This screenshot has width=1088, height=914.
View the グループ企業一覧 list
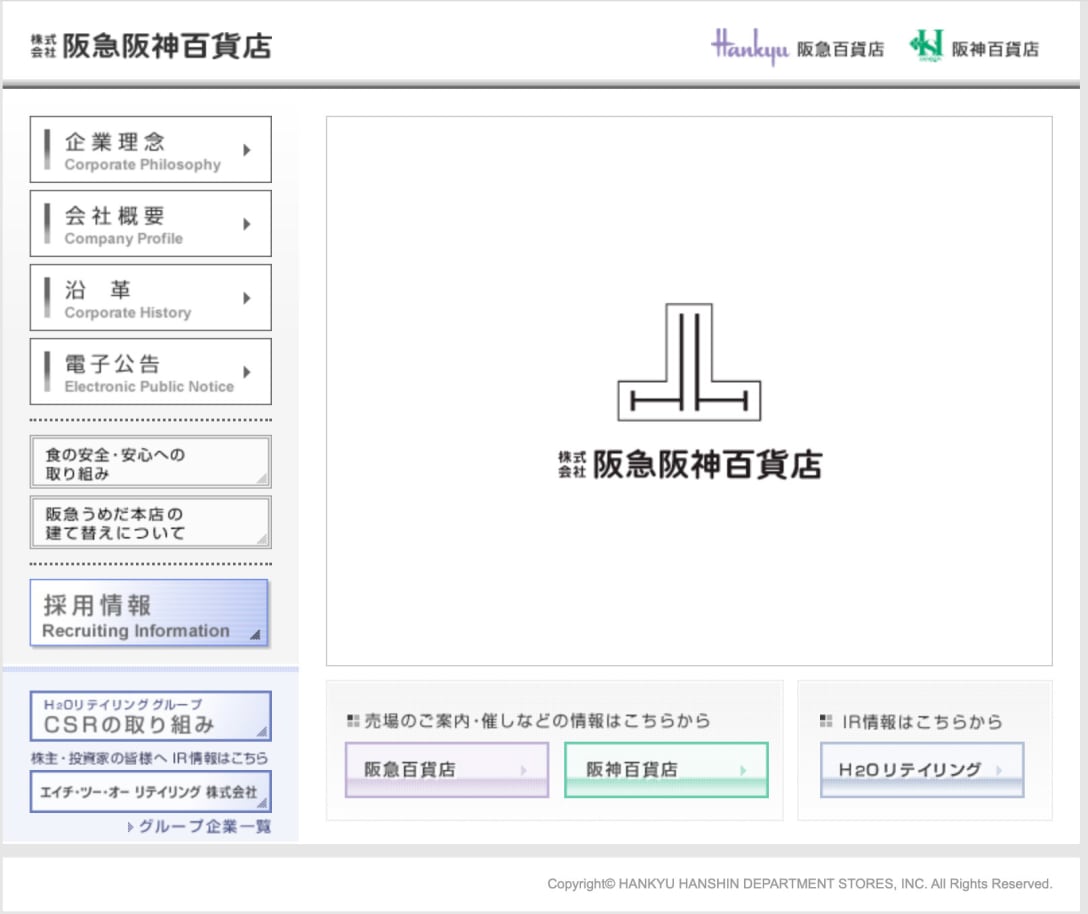pos(200,827)
